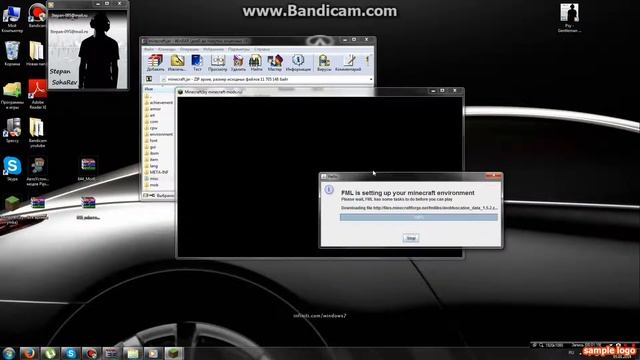Switch to the Minecraft block taskbar icon
This screenshot has height=360, width=640.
tap(174, 353)
